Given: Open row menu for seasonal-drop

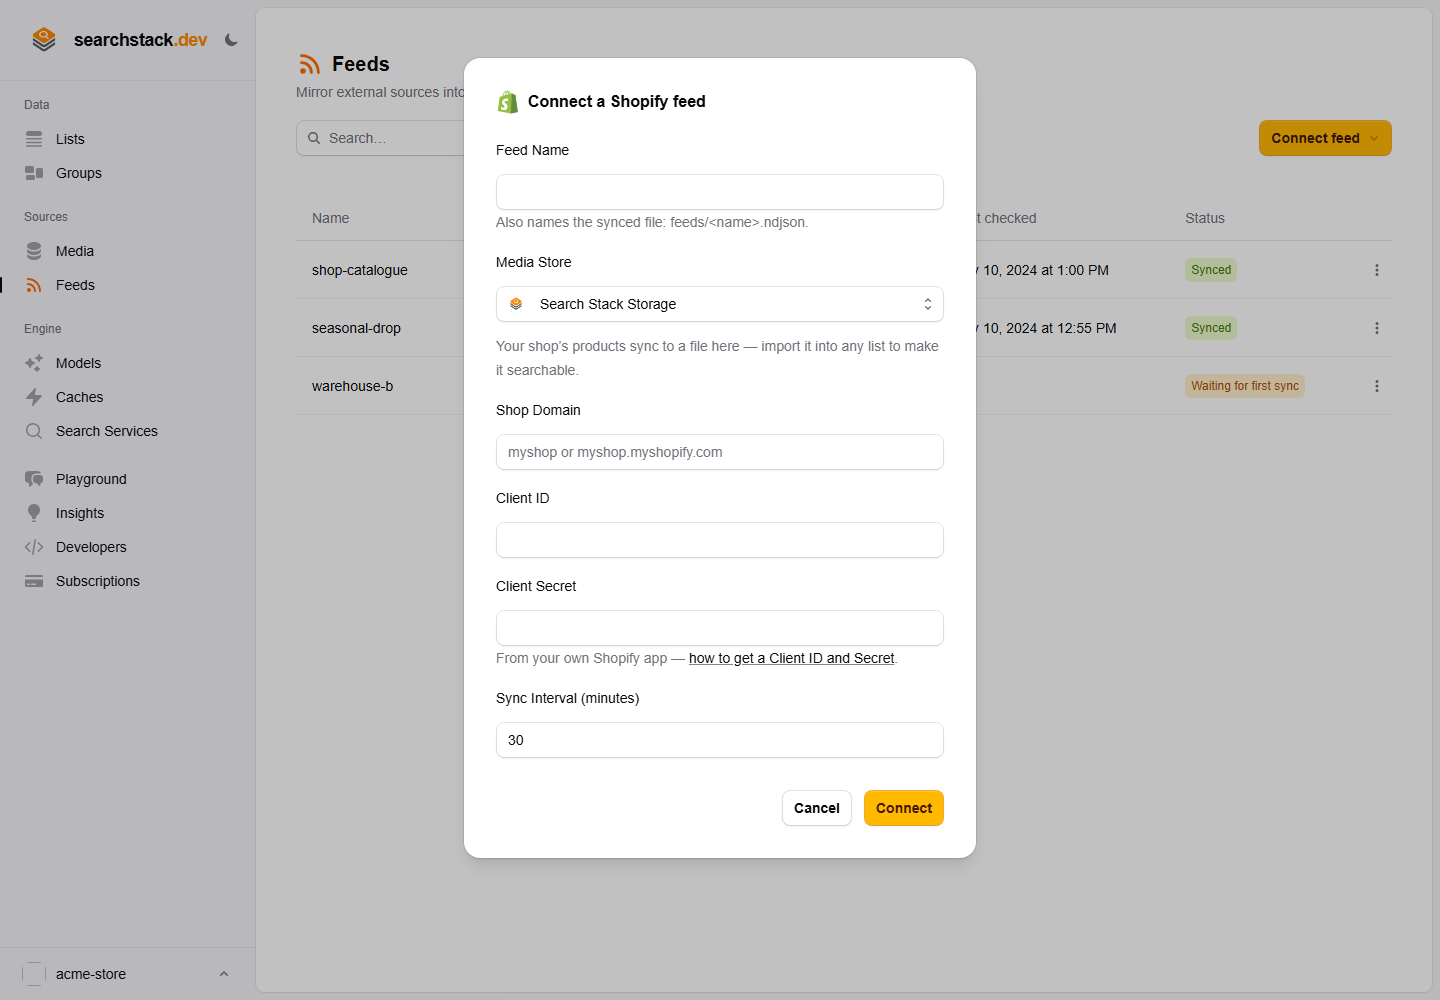Looking at the screenshot, I should tap(1377, 328).
